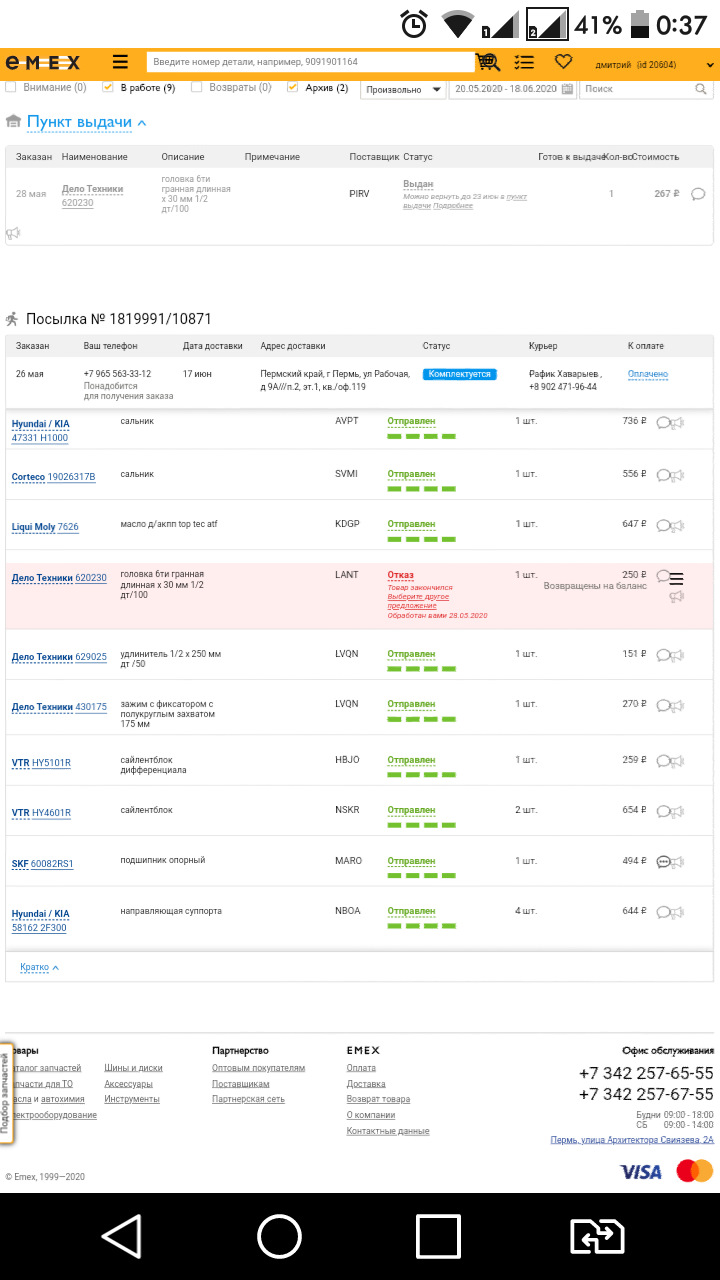The height and width of the screenshot is (1280, 720).
Task: Open the filled comment bubble in the SKF 494 ₽ row
Action: (x=664, y=862)
